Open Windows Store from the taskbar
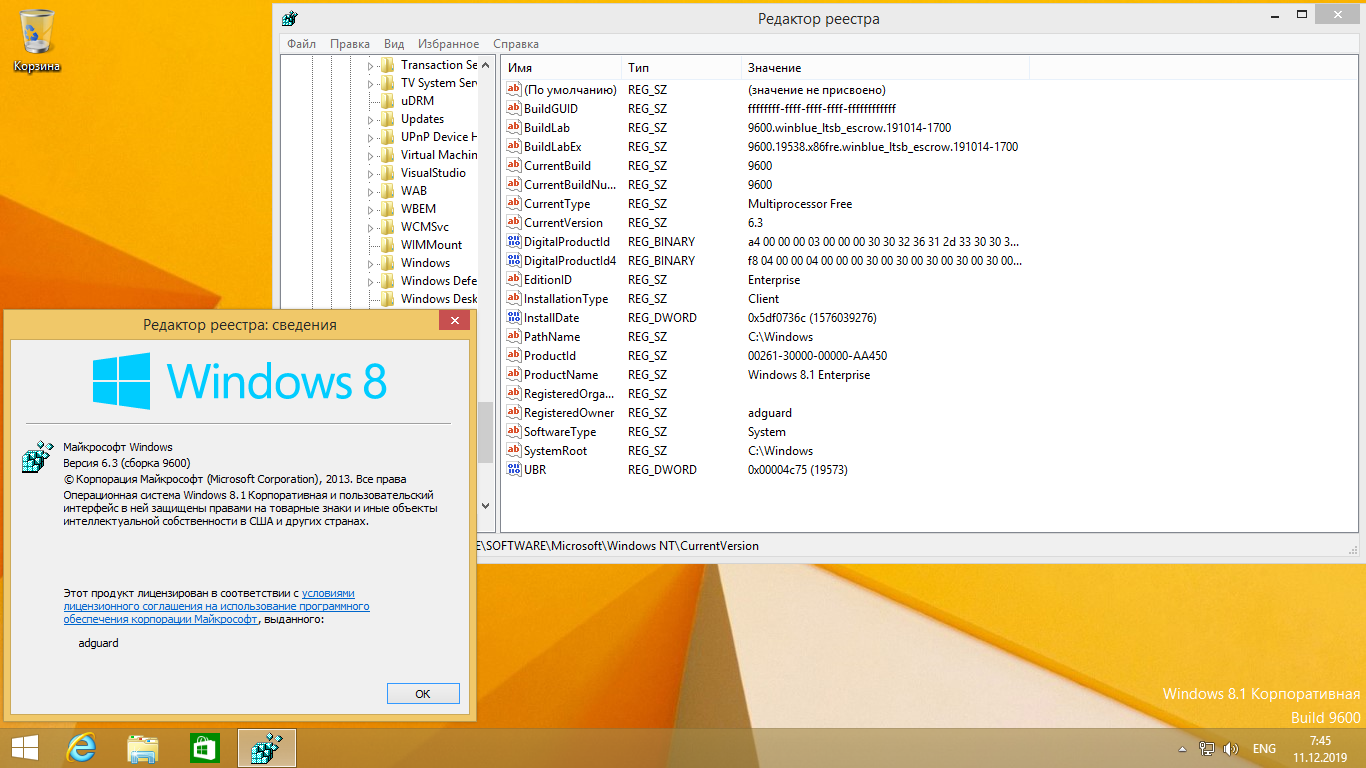 click(204, 748)
